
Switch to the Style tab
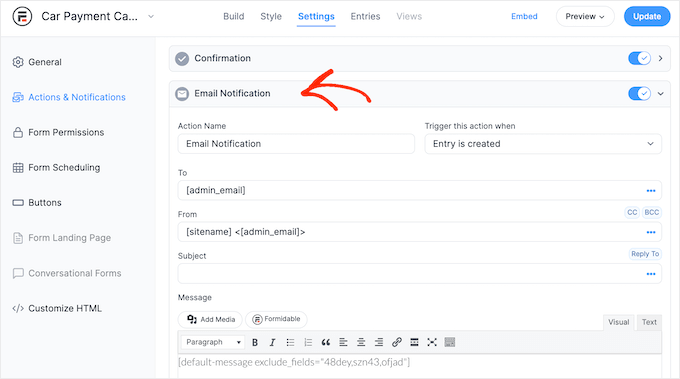[271, 16]
